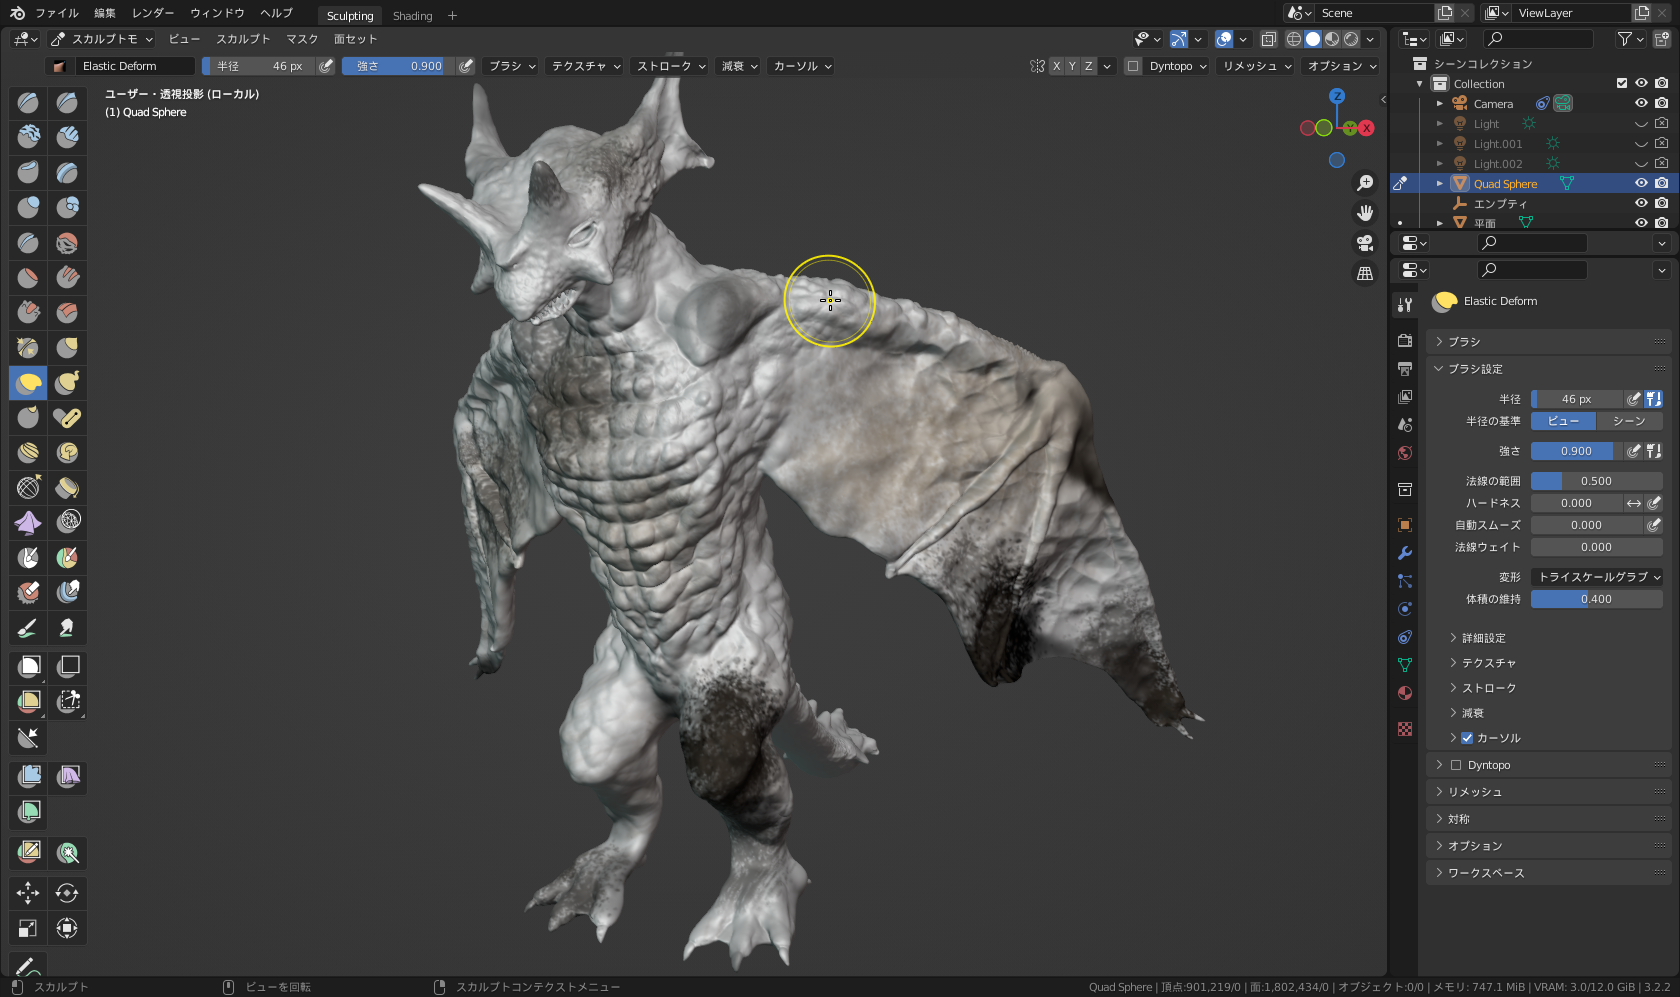This screenshot has width=1680, height=997.
Task: Select シーン as radius basis
Action: click(1629, 421)
